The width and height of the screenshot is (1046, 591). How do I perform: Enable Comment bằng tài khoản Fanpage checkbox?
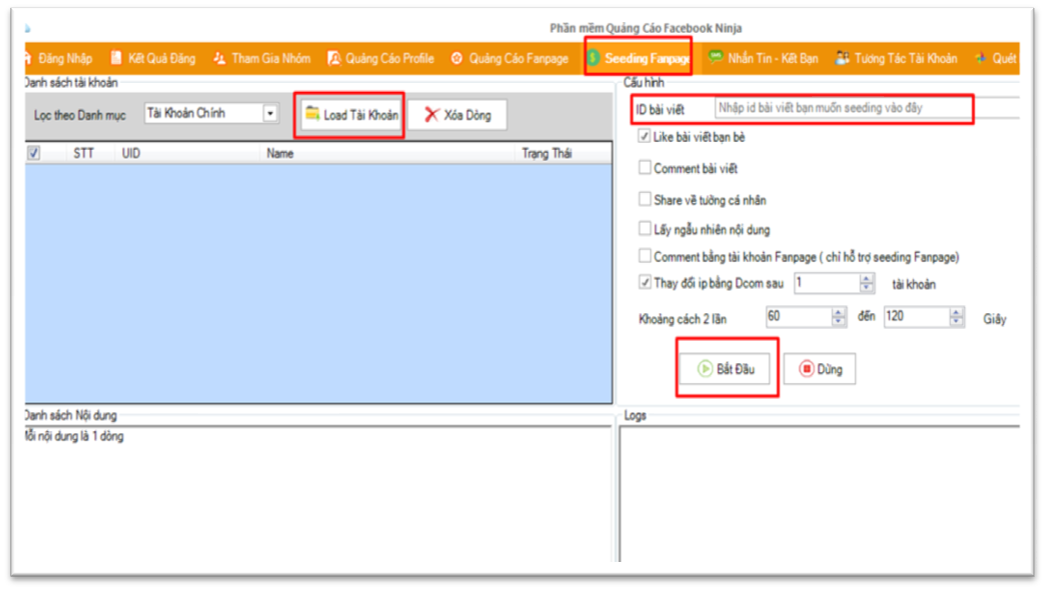[644, 256]
